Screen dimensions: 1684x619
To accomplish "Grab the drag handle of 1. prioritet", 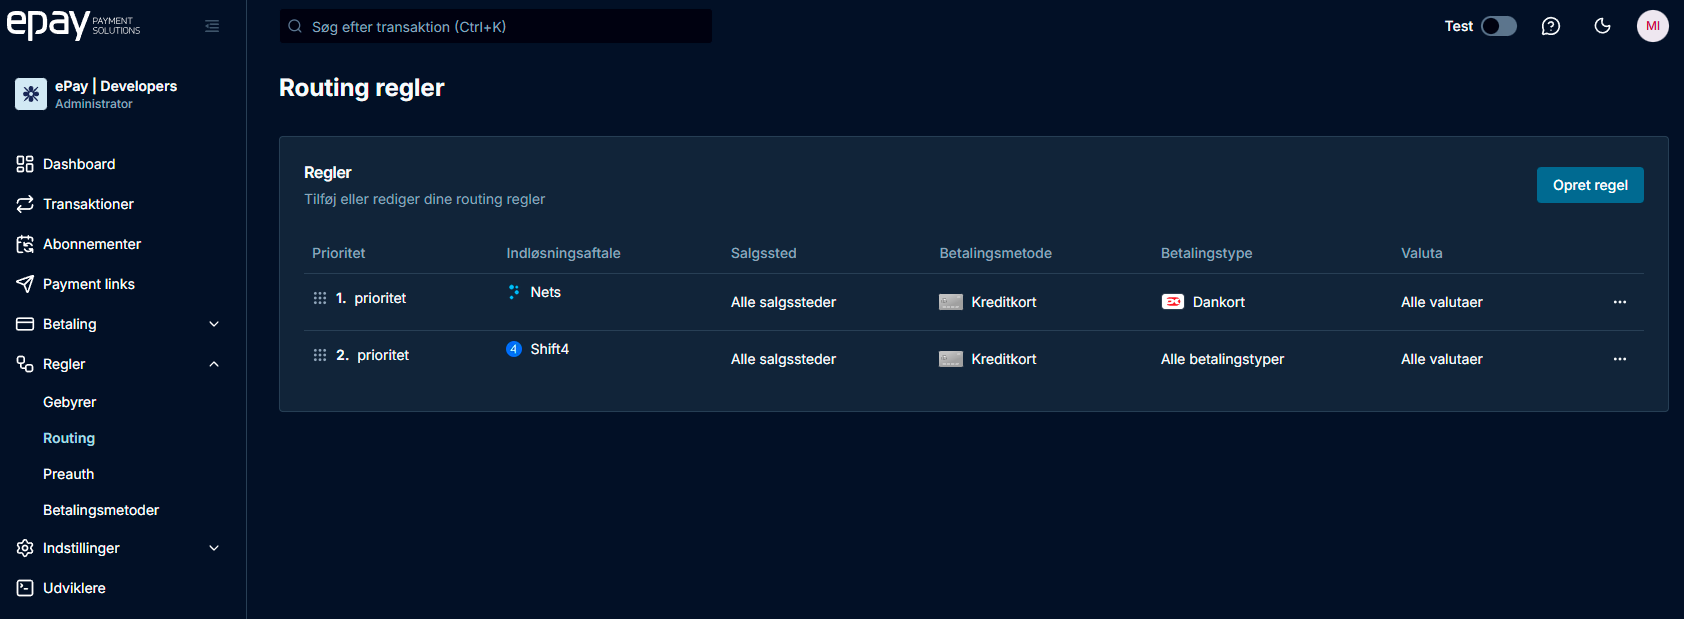I will click(320, 298).
